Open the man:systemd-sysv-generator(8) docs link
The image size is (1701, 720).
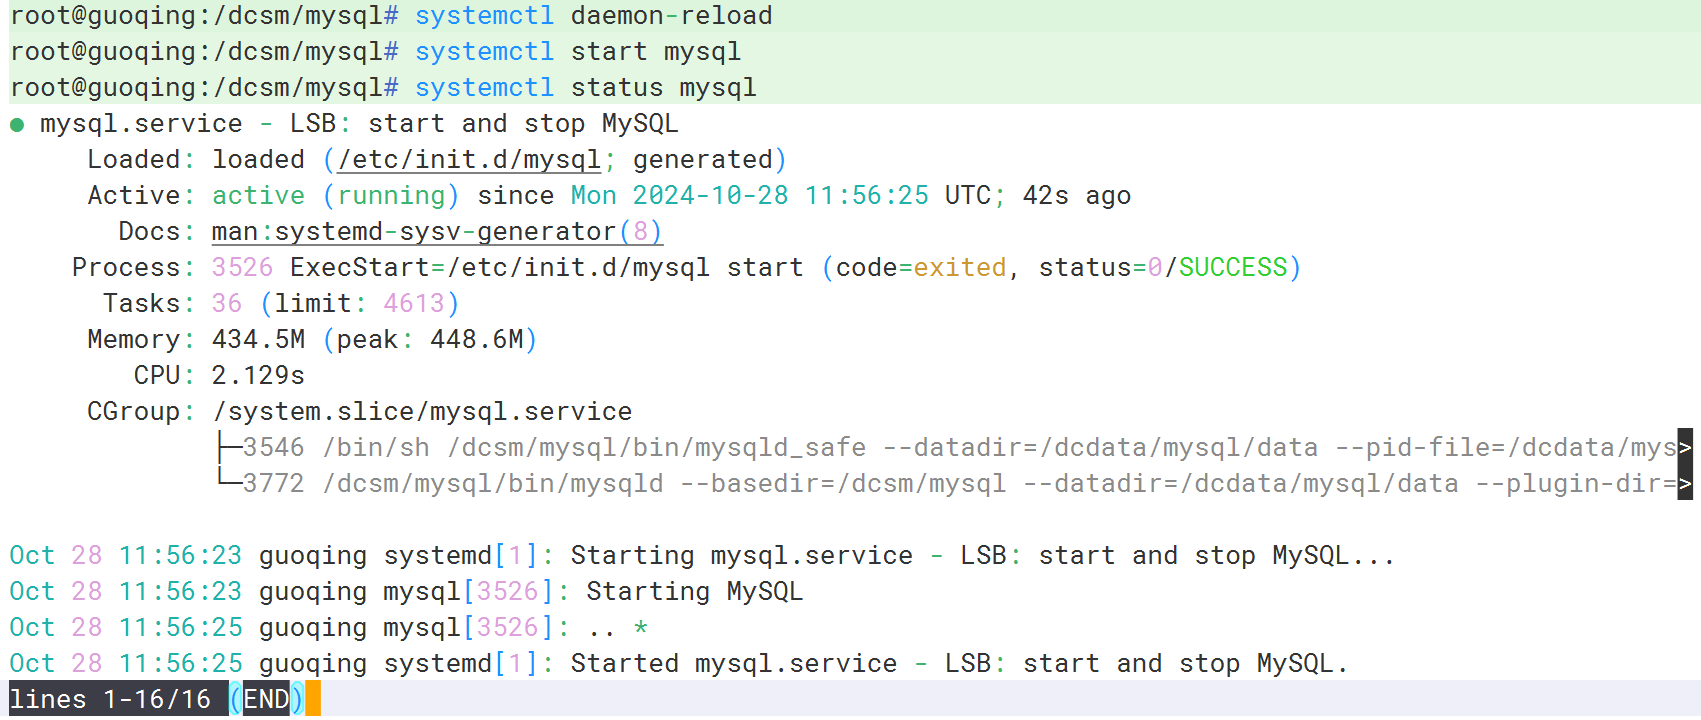[437, 232]
